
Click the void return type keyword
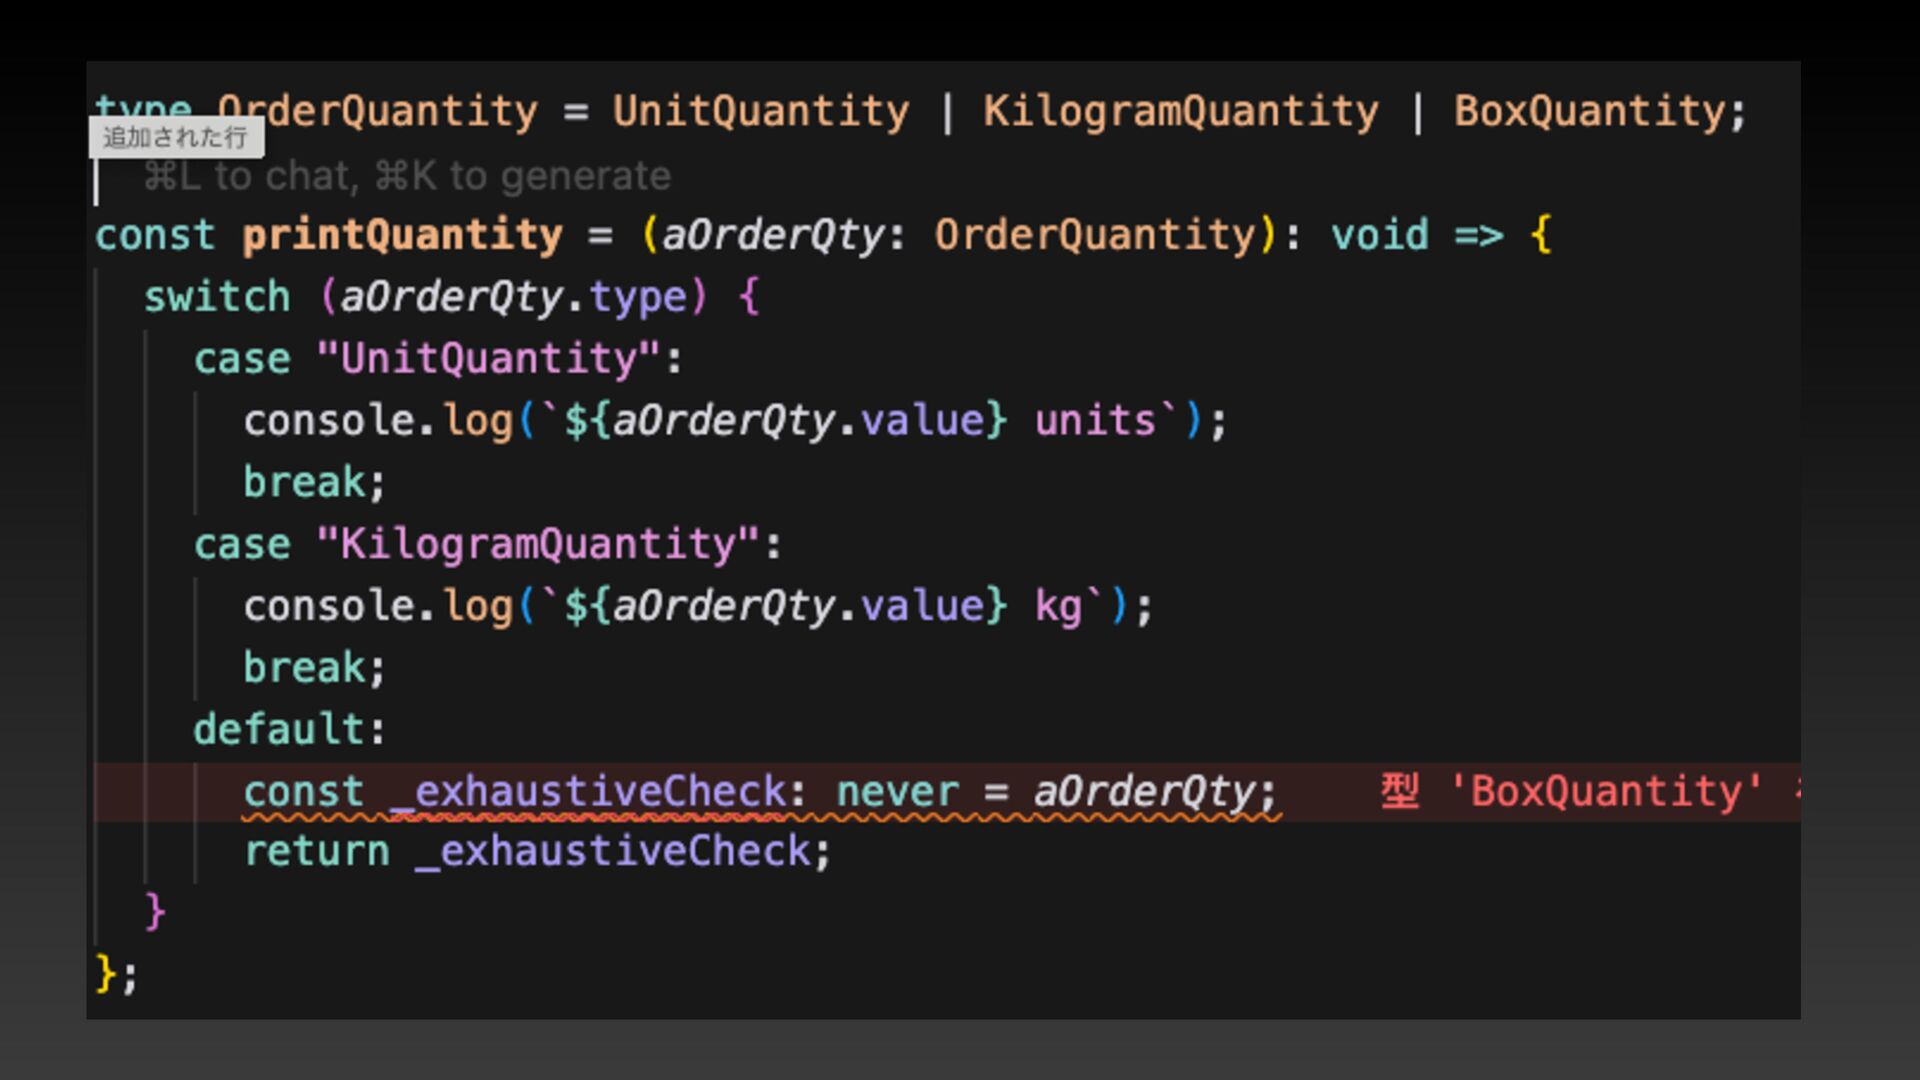coord(1379,235)
